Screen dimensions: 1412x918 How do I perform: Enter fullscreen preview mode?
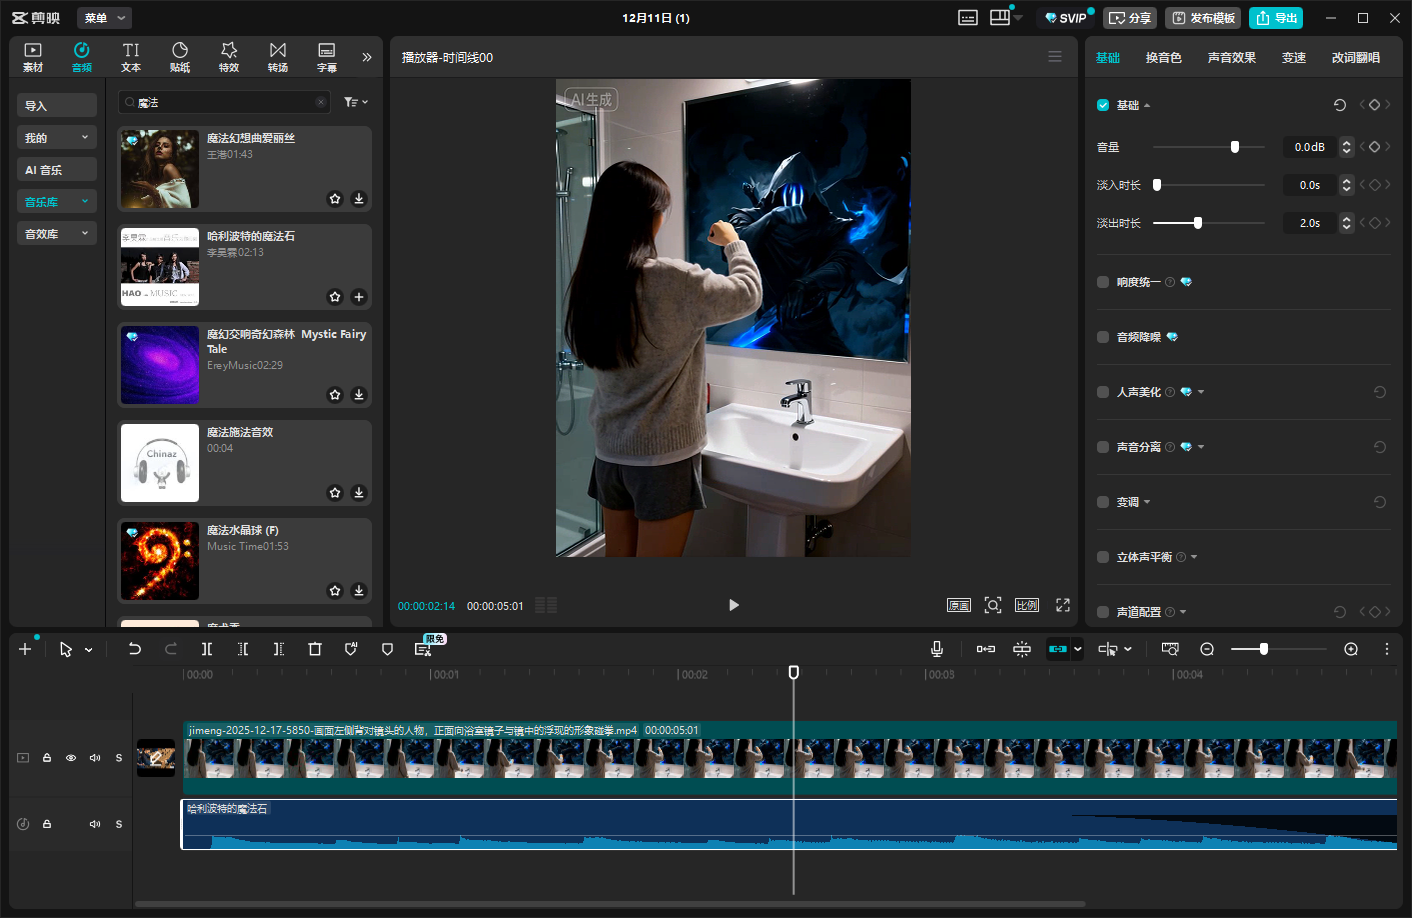pos(1063,605)
